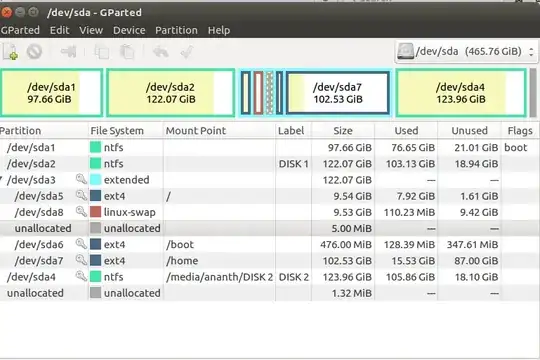Click the paste partition toolbar icon
Viewport: 540px width, 360px height.
pyautogui.click(x=127, y=52)
